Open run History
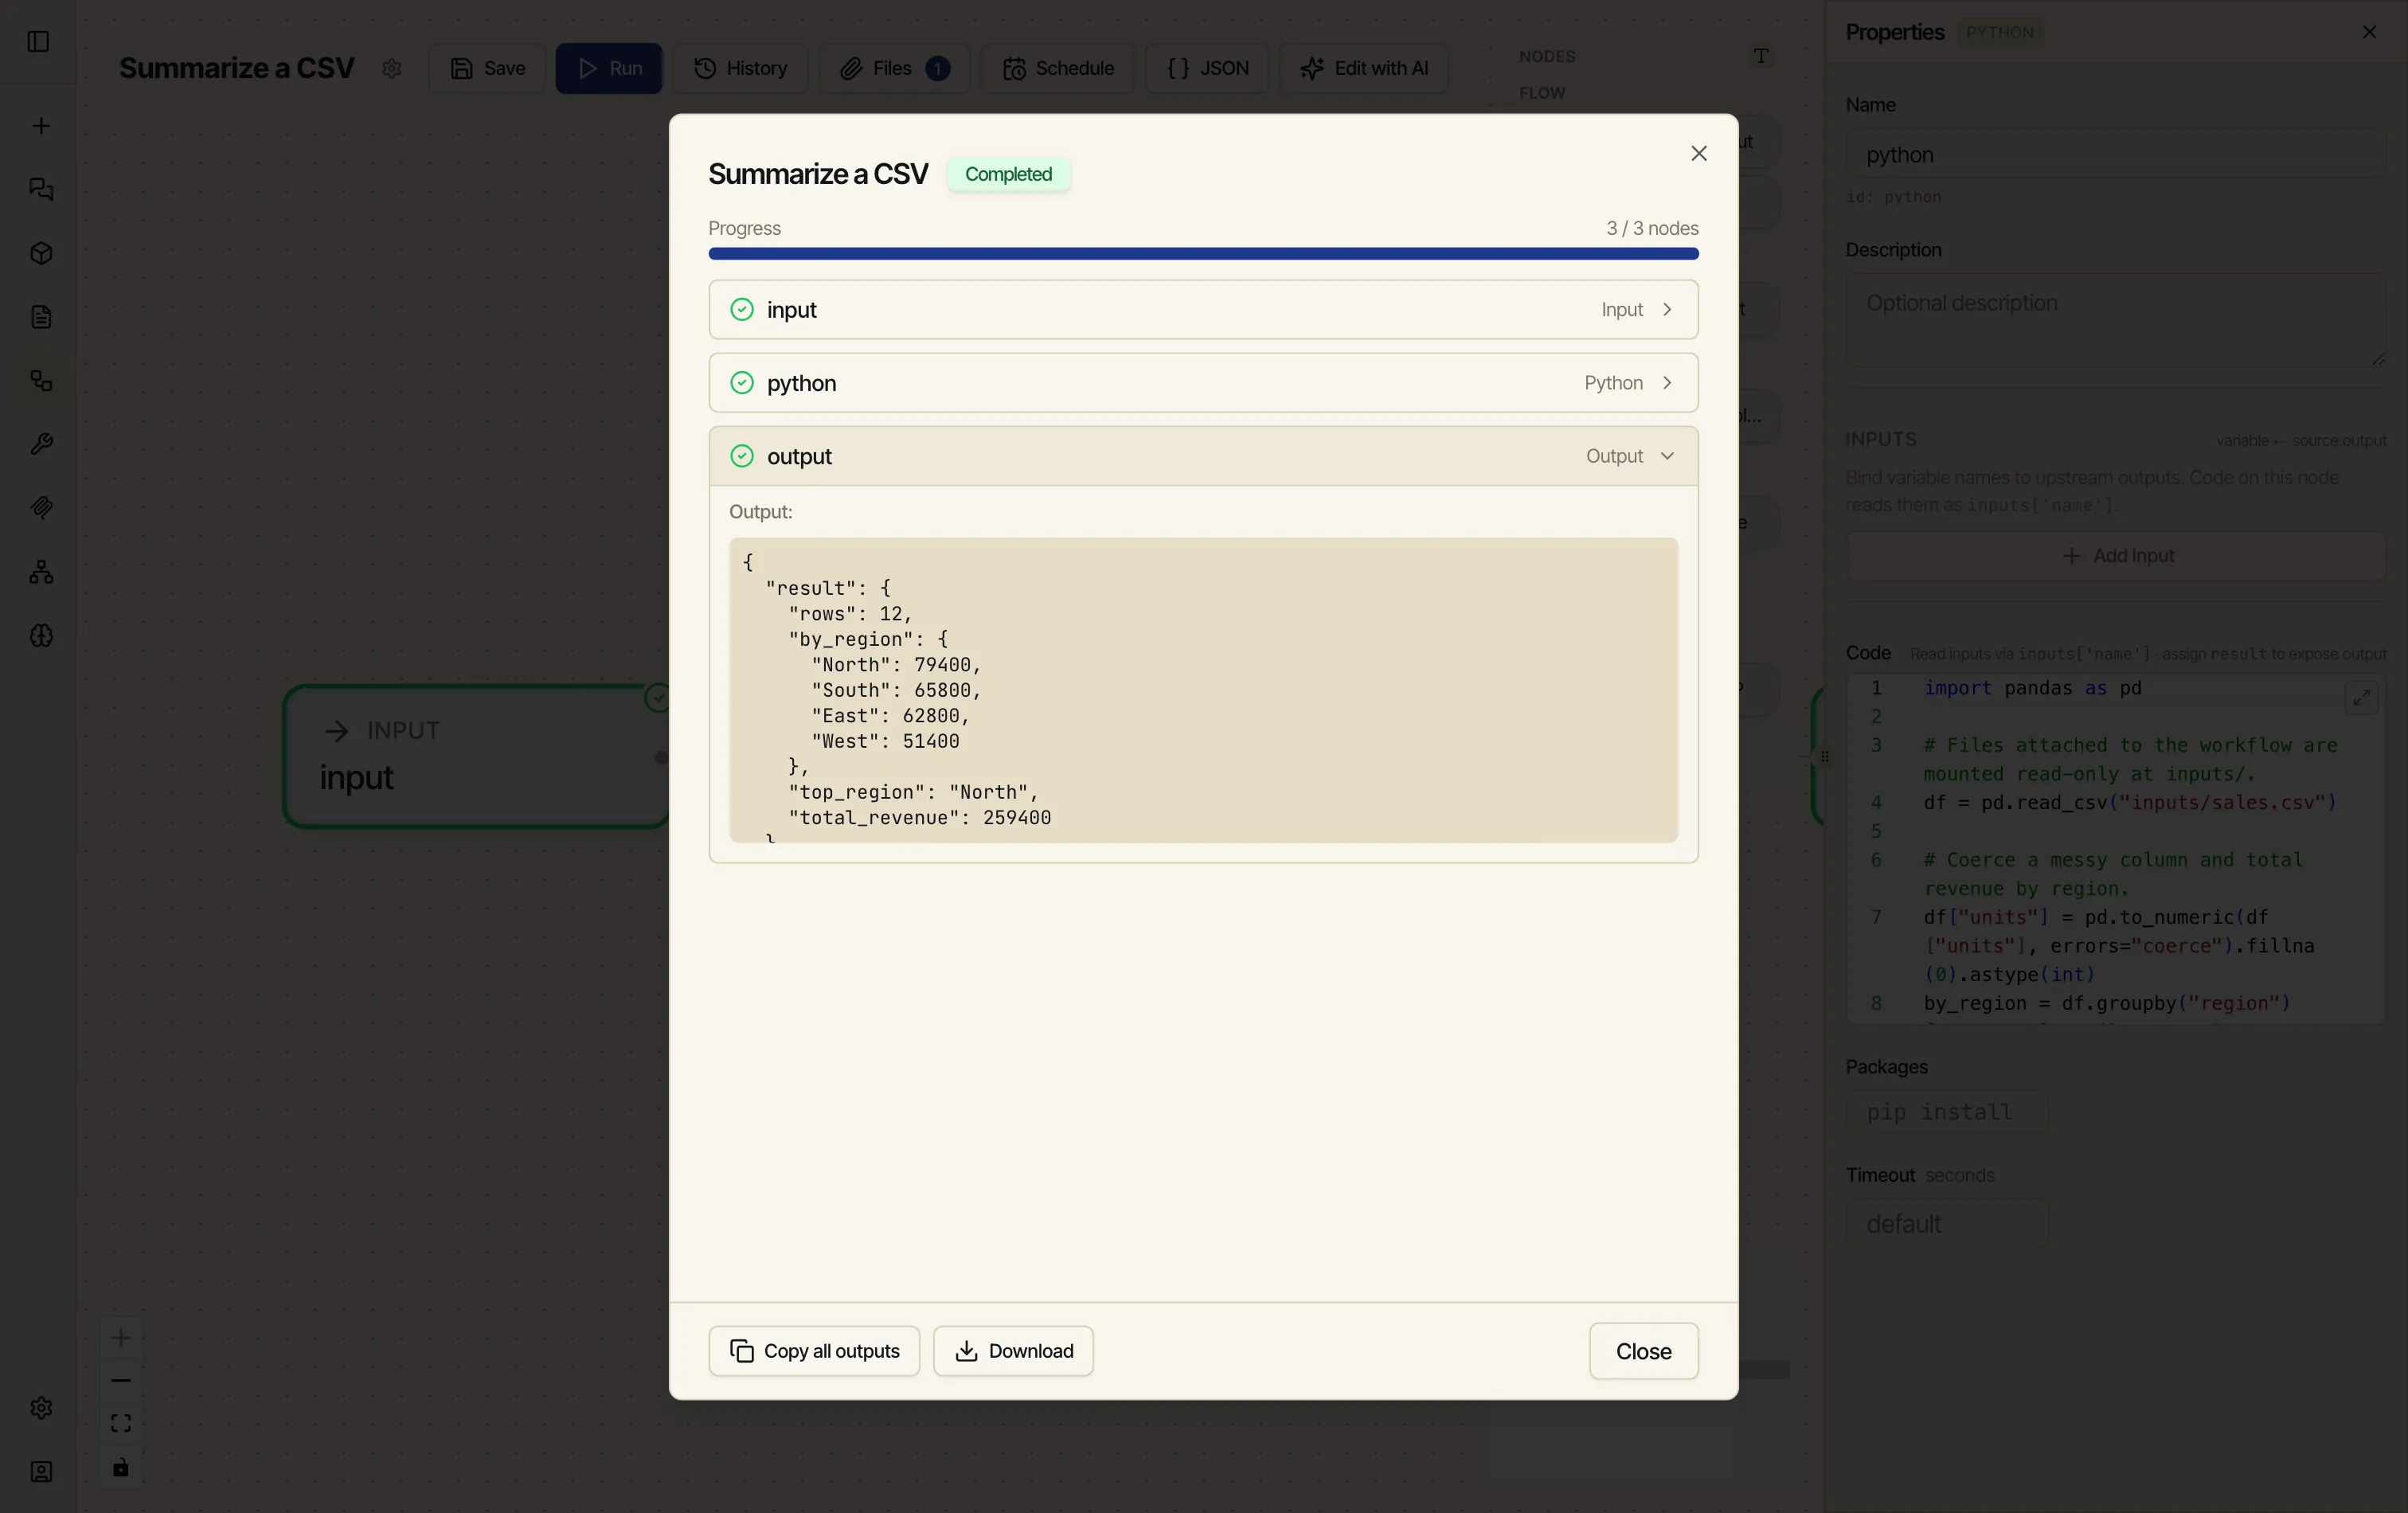Screen dimensions: 2408x1513 [x=740, y=68]
